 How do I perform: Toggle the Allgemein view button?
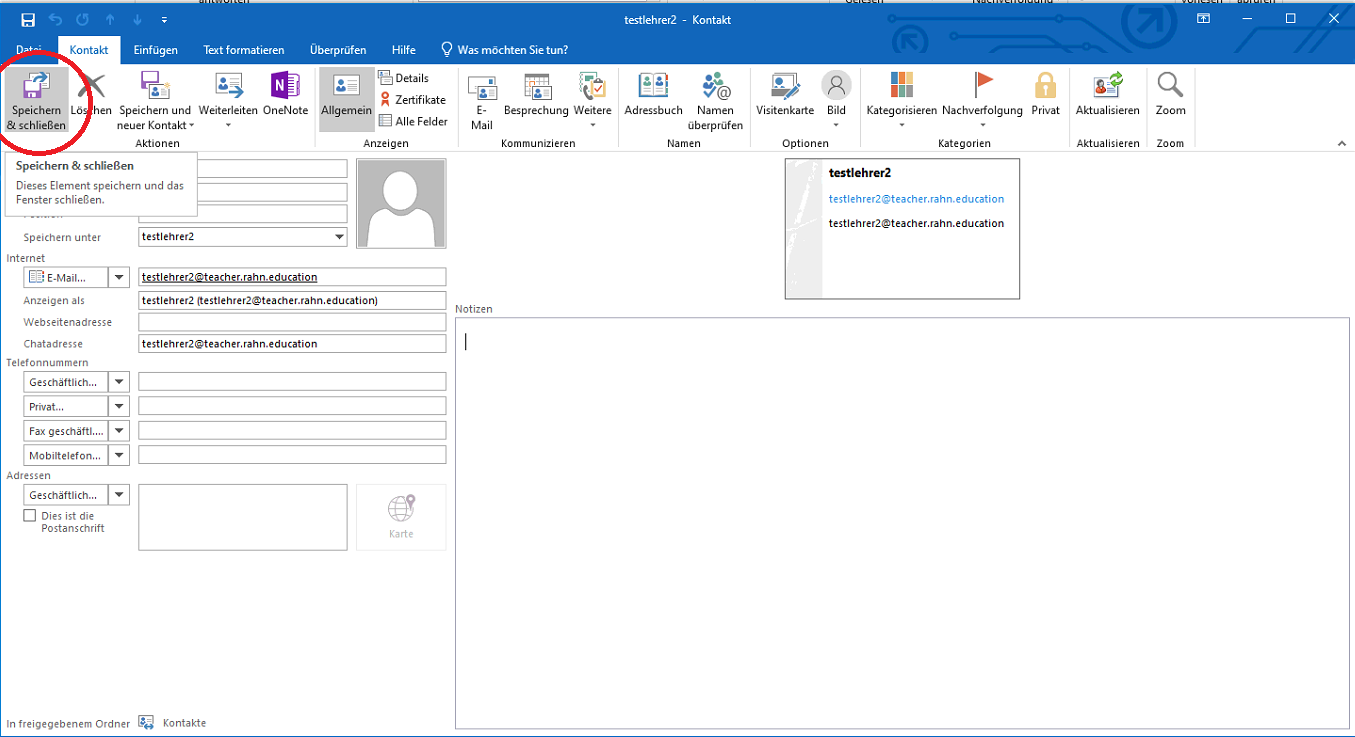coord(346,99)
